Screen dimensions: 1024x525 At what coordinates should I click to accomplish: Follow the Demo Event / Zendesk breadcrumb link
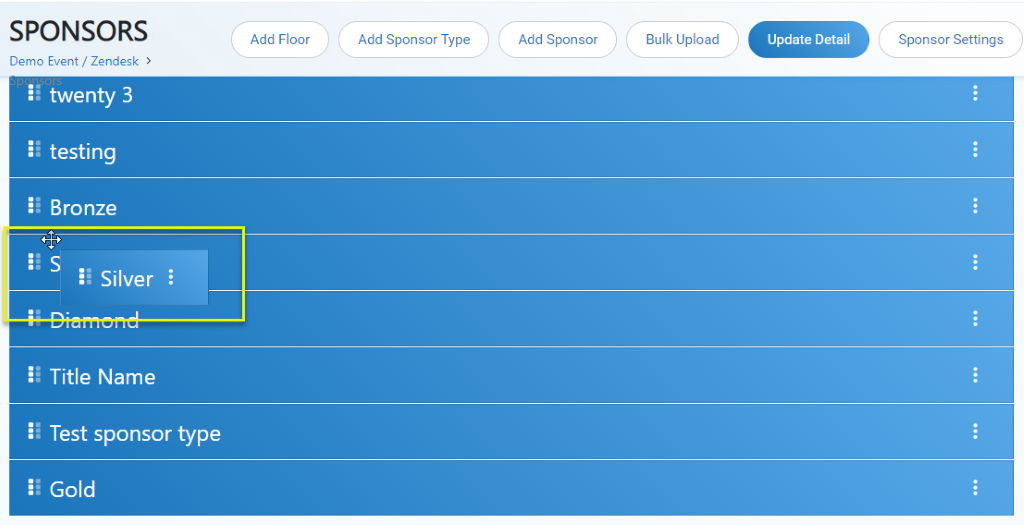pos(74,61)
